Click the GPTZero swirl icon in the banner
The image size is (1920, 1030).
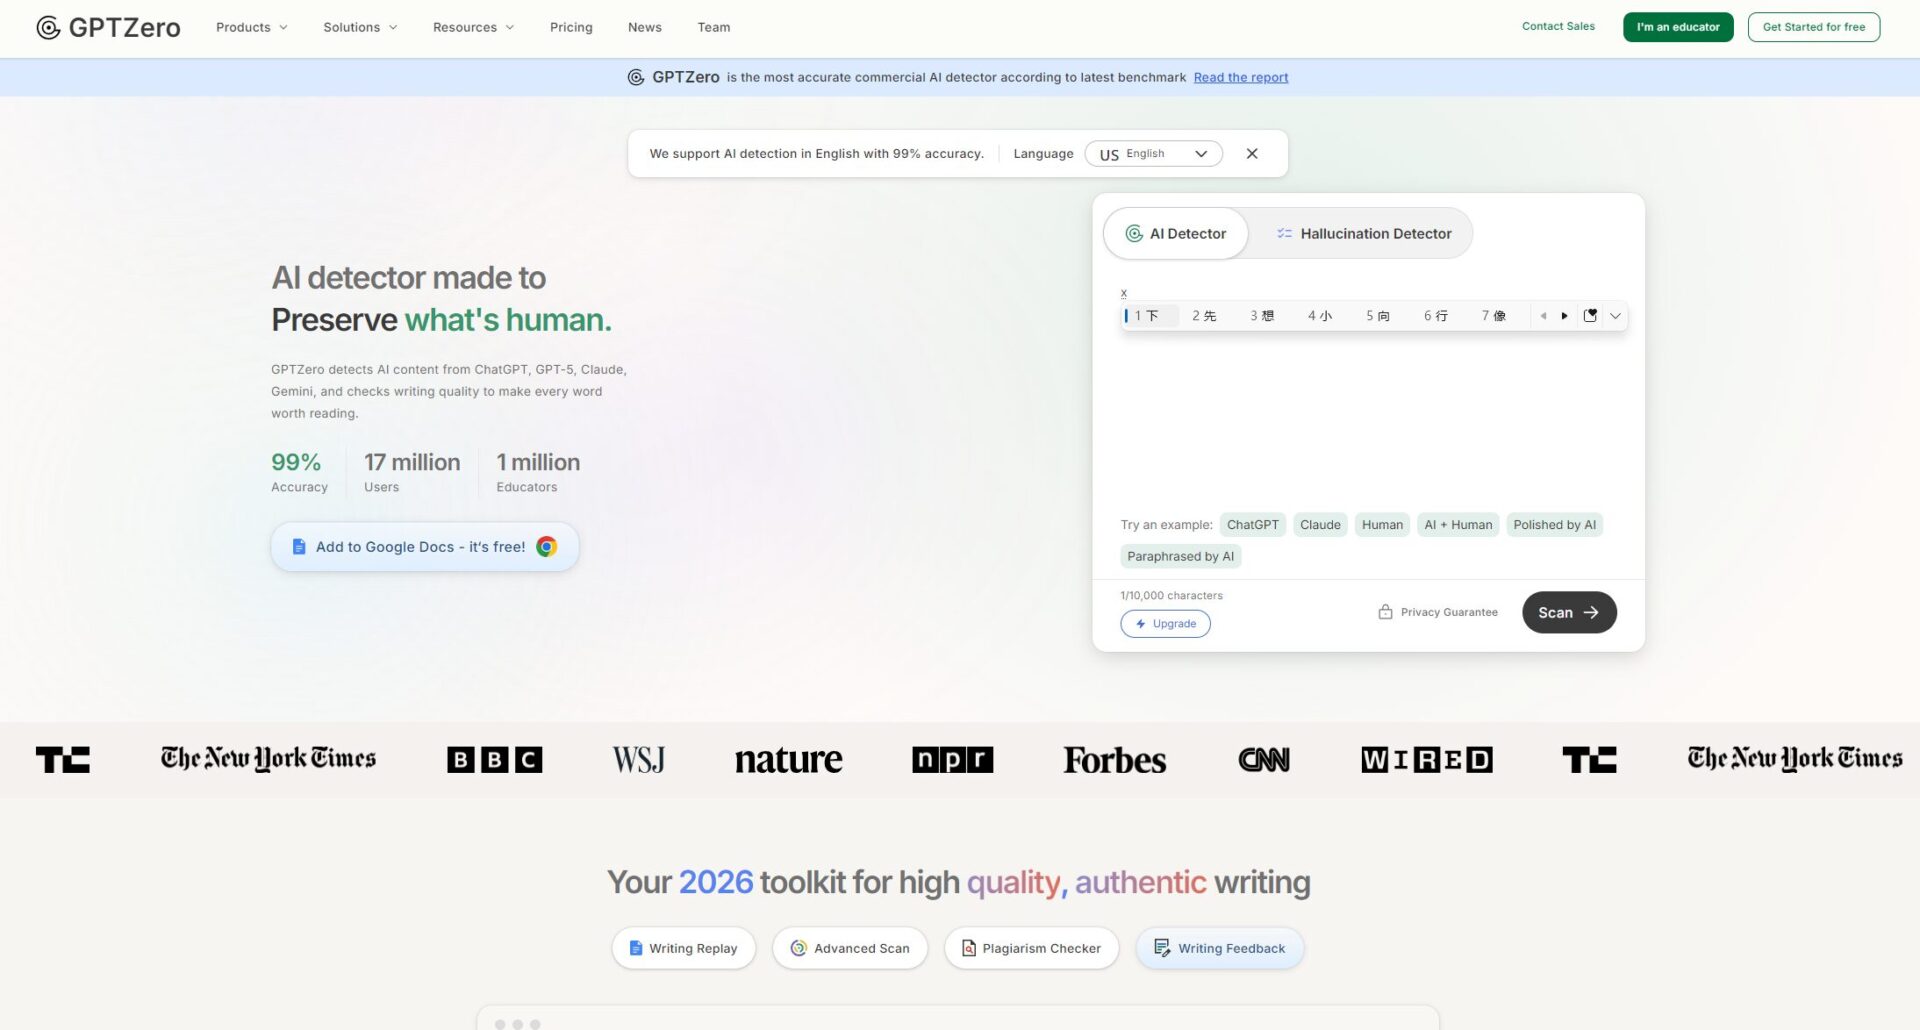pyautogui.click(x=636, y=77)
